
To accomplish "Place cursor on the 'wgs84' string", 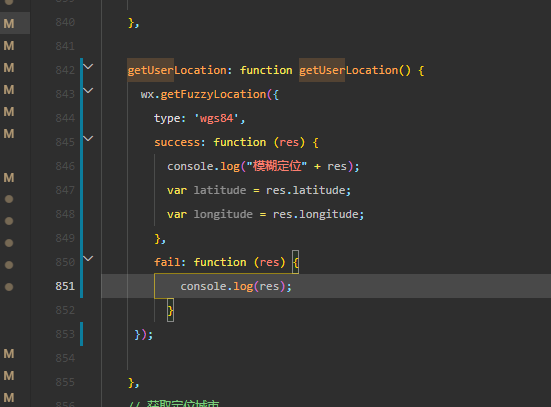I will 216,118.
